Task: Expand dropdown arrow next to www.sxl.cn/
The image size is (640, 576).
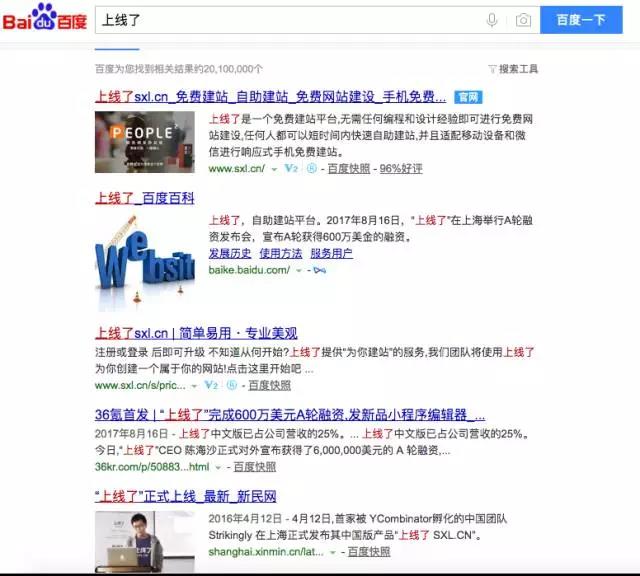Action: pos(274,169)
